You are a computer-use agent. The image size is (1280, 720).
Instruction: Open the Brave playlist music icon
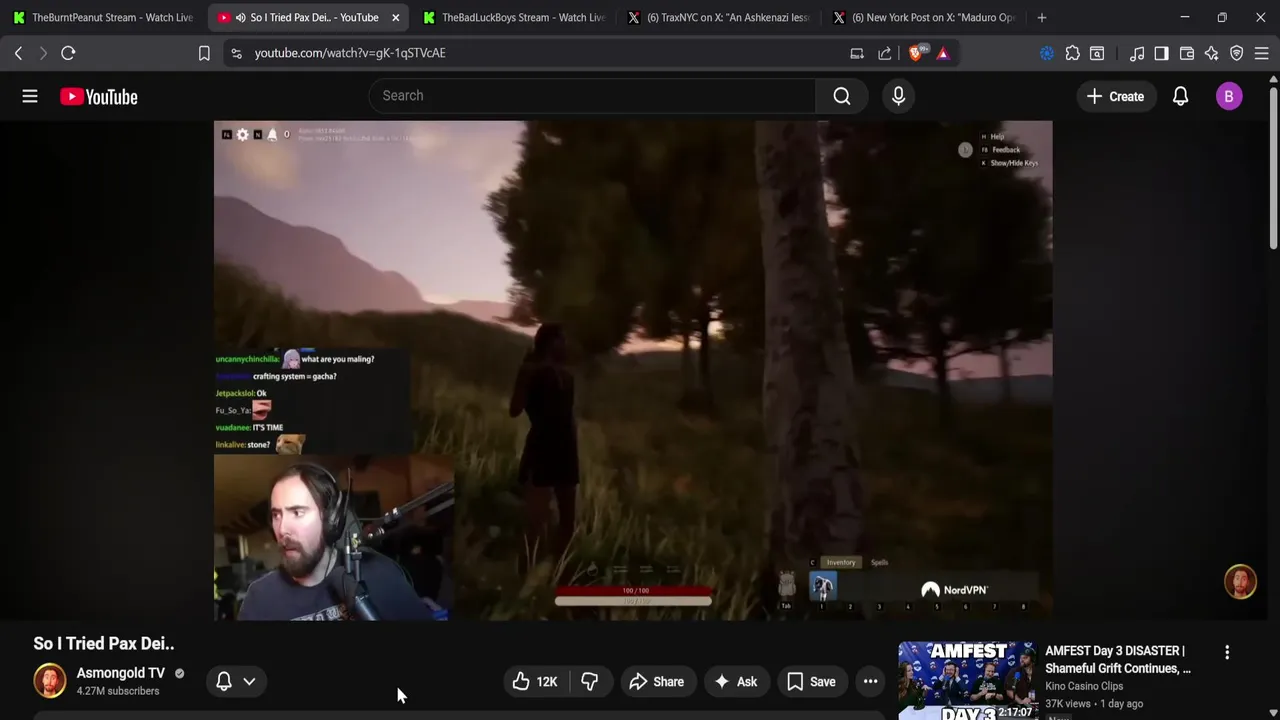1136,53
